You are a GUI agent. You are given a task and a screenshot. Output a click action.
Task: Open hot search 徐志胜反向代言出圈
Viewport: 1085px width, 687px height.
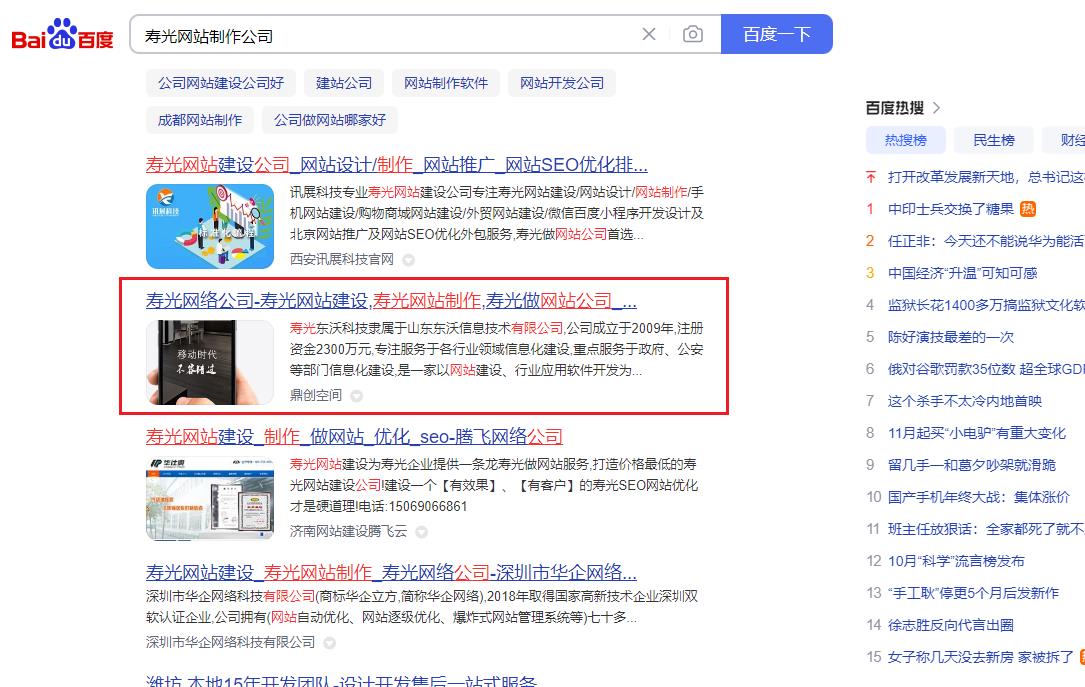point(951,625)
